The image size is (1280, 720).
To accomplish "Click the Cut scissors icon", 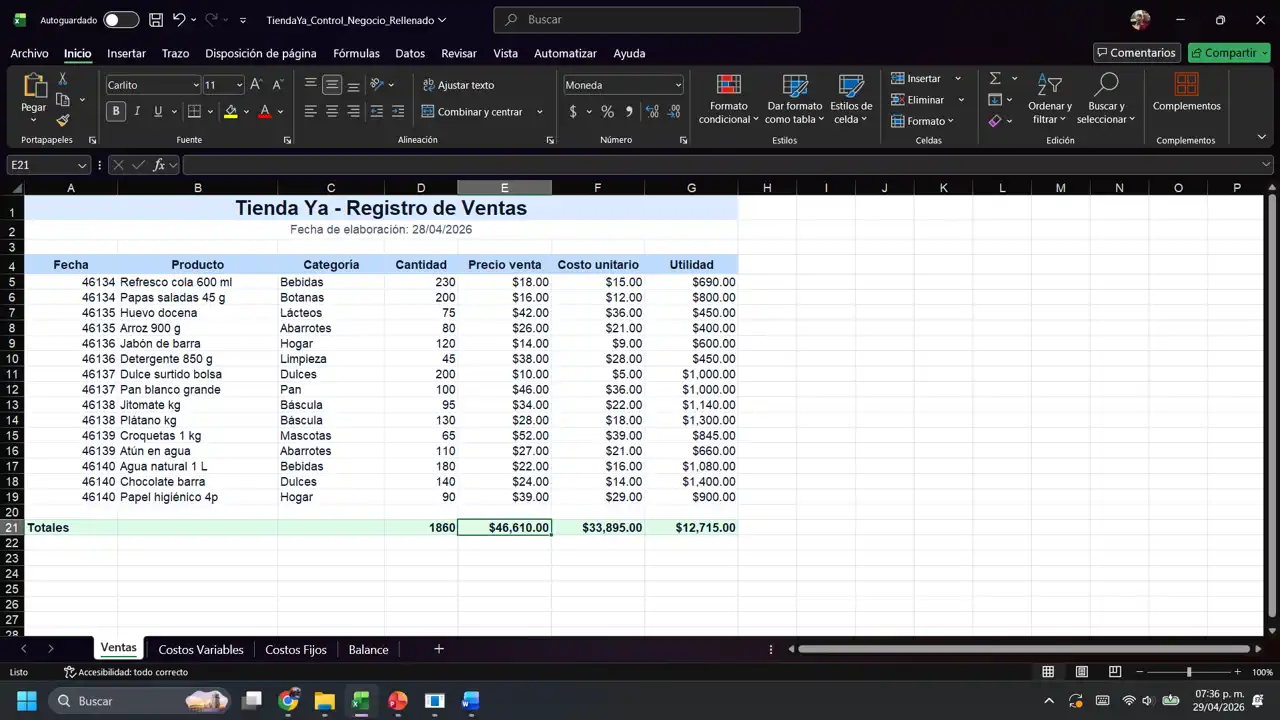I will coord(62,78).
